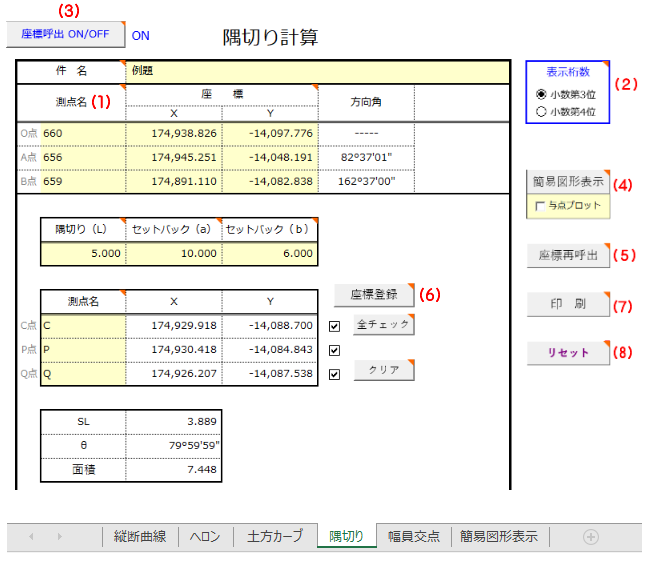Click the P点 name input cell
665x561 pixels.
[83, 350]
